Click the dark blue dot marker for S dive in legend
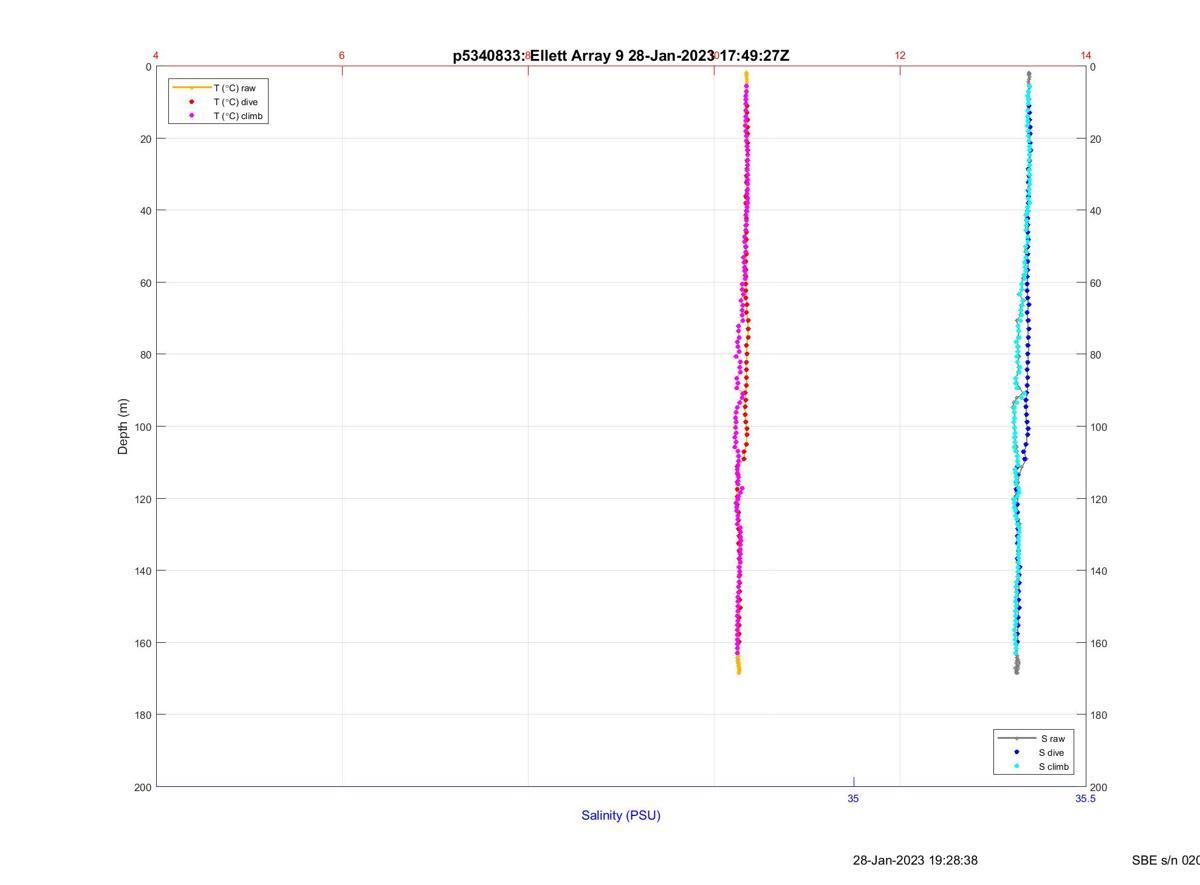This screenshot has width=1200, height=885. pyautogui.click(x=1016, y=752)
